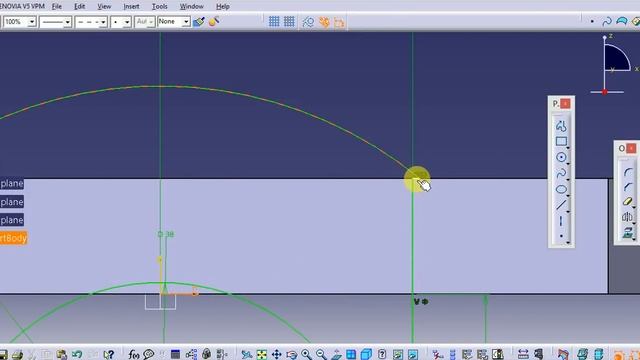Click the Fit All In icon

click(261, 354)
